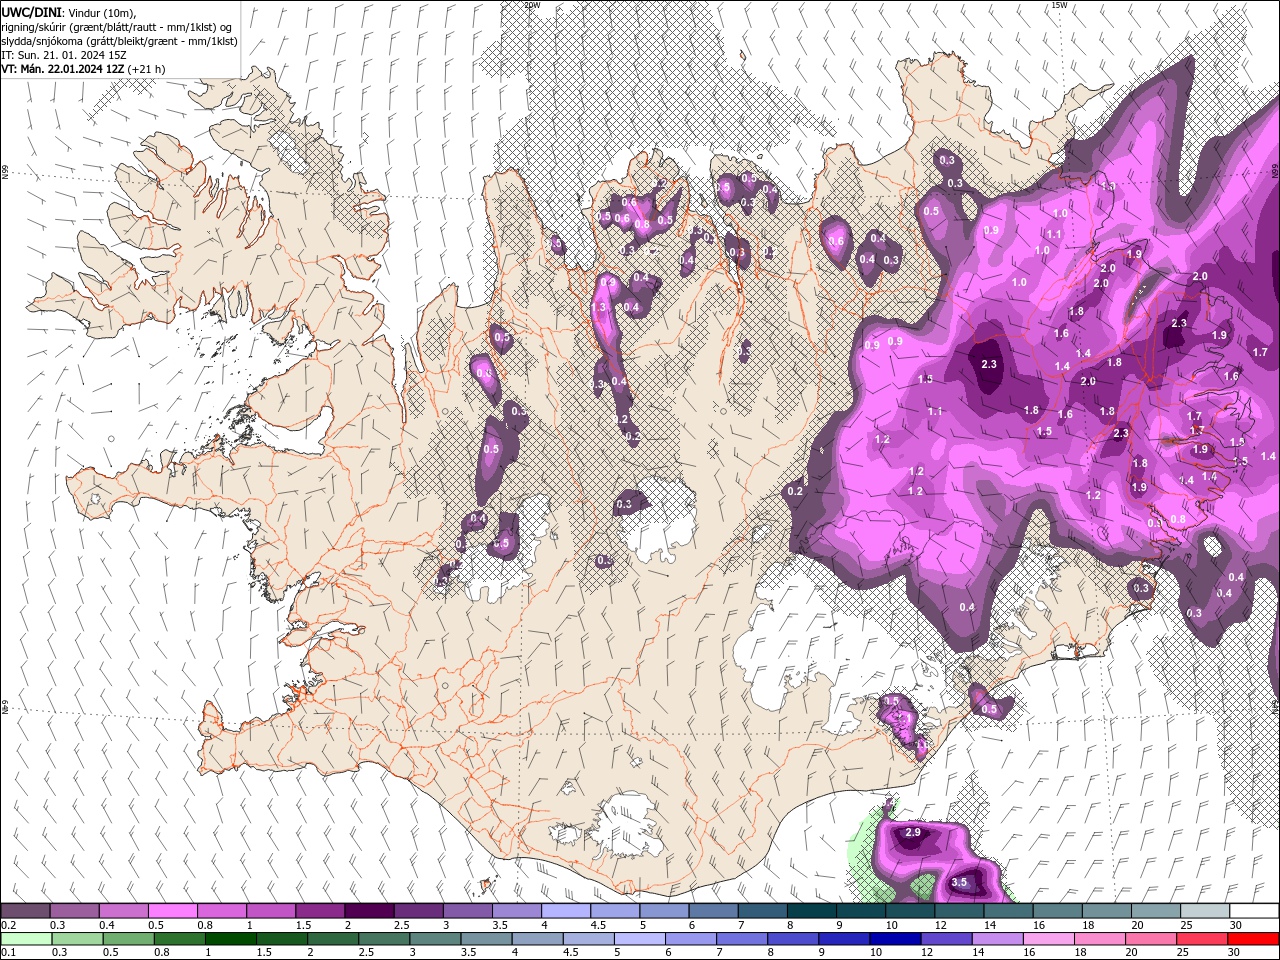Viewport: 1280px width, 960px height.
Task: Click snow scale swatch from 12 to 14
Action: coord(959,910)
